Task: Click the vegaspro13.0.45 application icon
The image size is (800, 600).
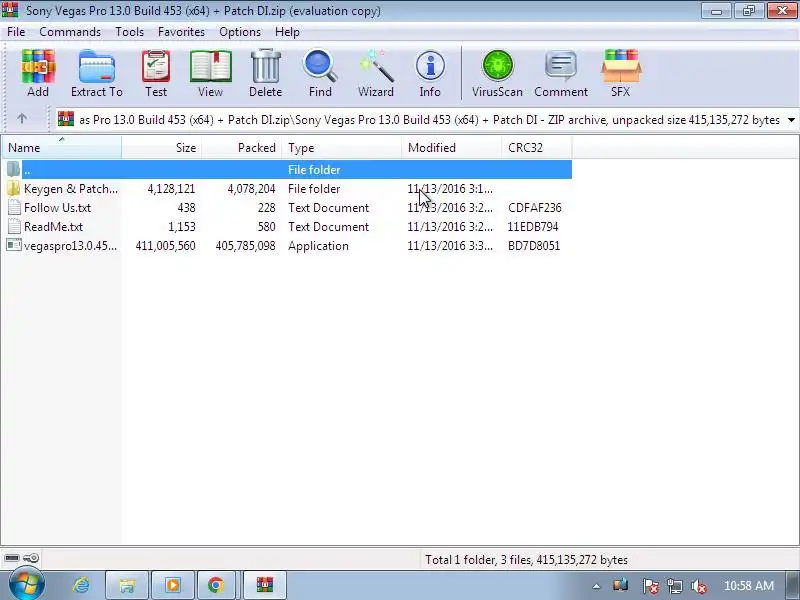Action: click(14, 245)
